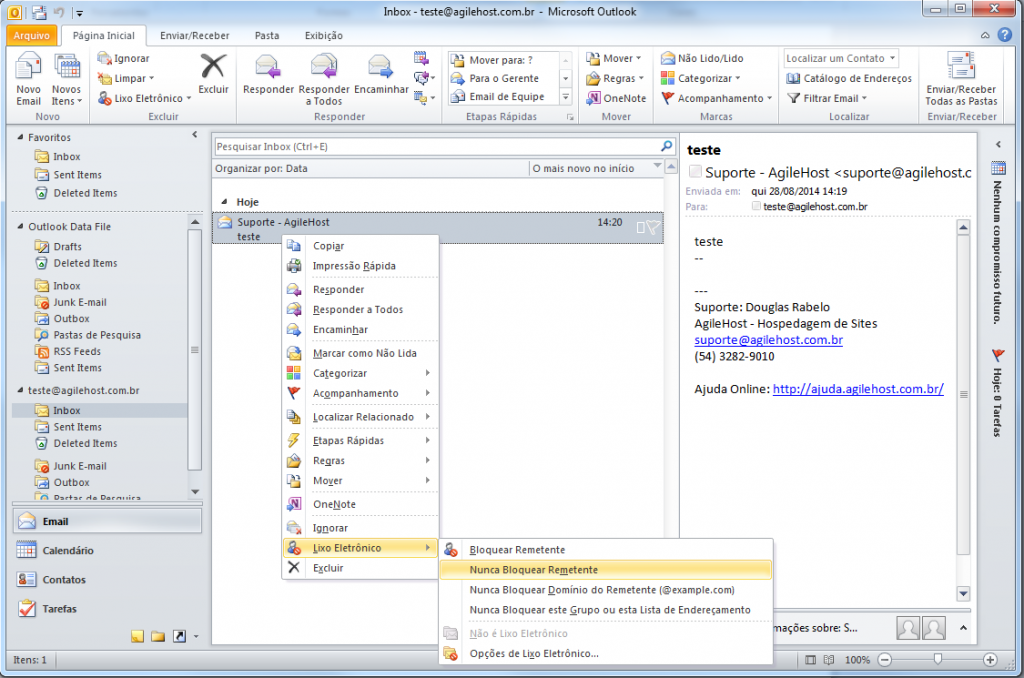Click the Organizar por: Data header
The image size is (1024, 678).
(261, 169)
